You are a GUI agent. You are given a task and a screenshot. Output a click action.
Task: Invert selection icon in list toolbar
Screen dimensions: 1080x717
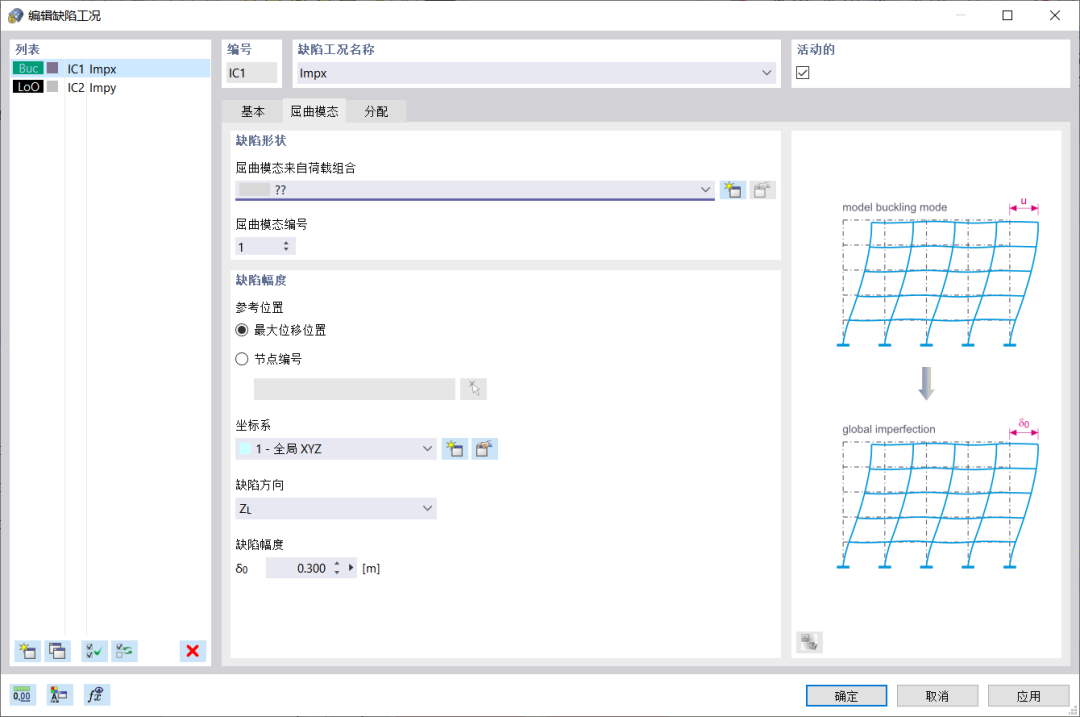125,651
